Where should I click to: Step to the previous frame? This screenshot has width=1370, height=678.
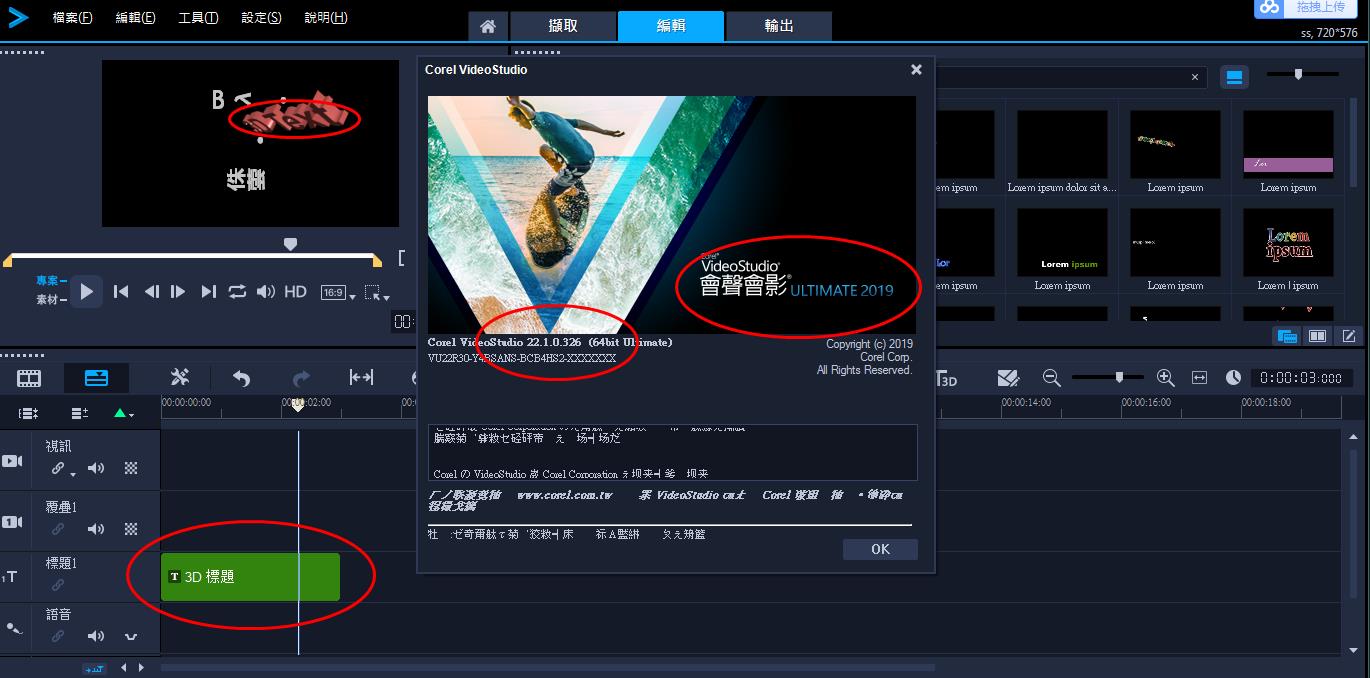click(151, 291)
